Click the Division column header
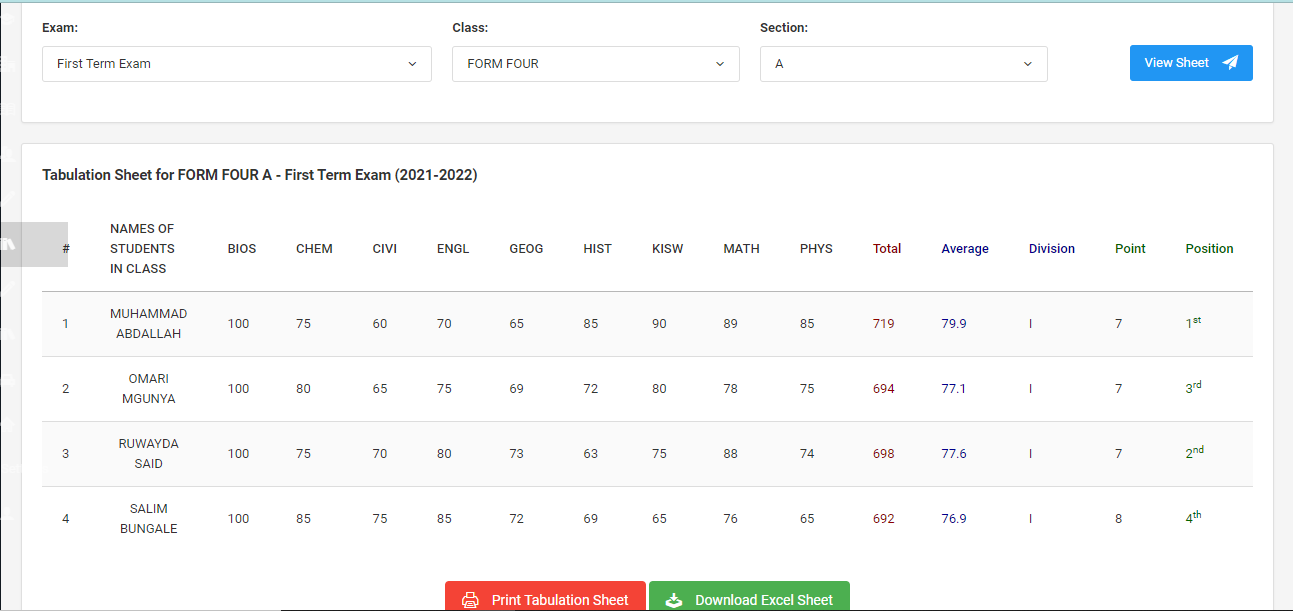1293x611 pixels. click(x=1051, y=249)
